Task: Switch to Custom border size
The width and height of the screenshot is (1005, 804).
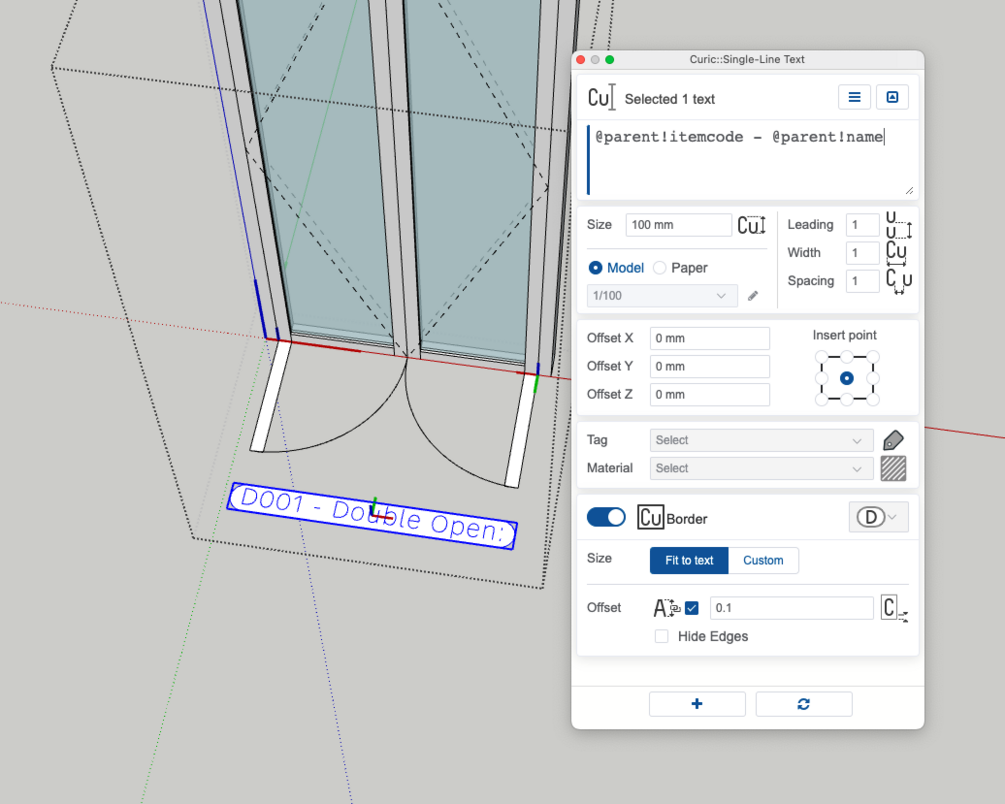Action: 763,560
